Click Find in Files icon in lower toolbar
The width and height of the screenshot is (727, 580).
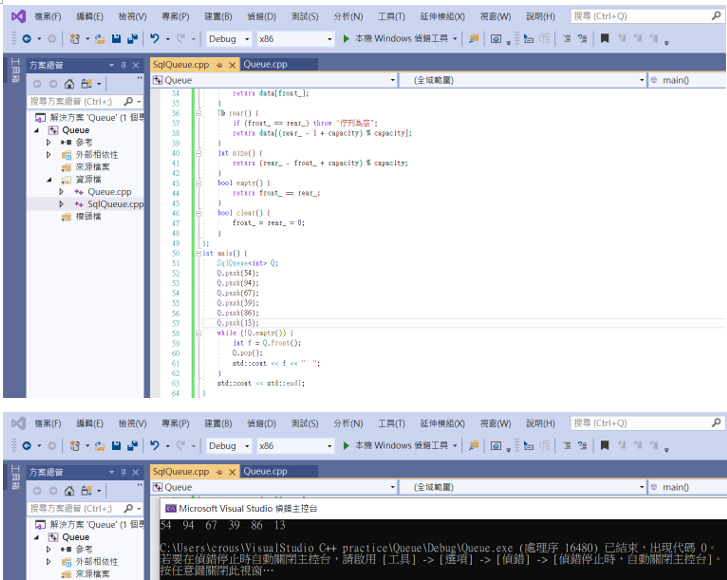[474, 446]
